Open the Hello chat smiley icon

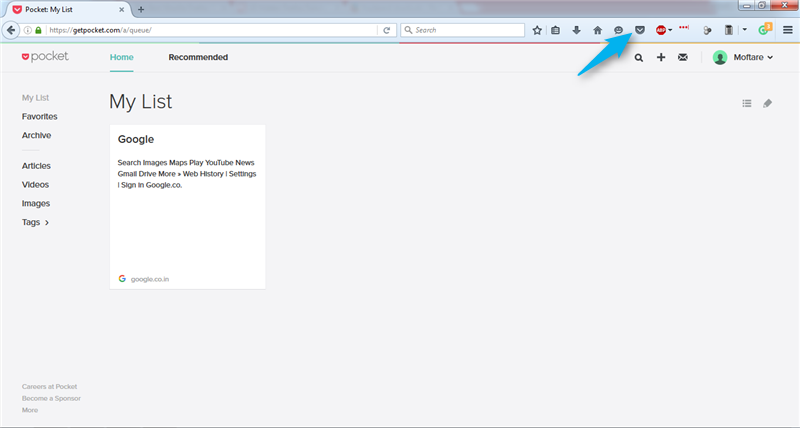pyautogui.click(x=618, y=30)
